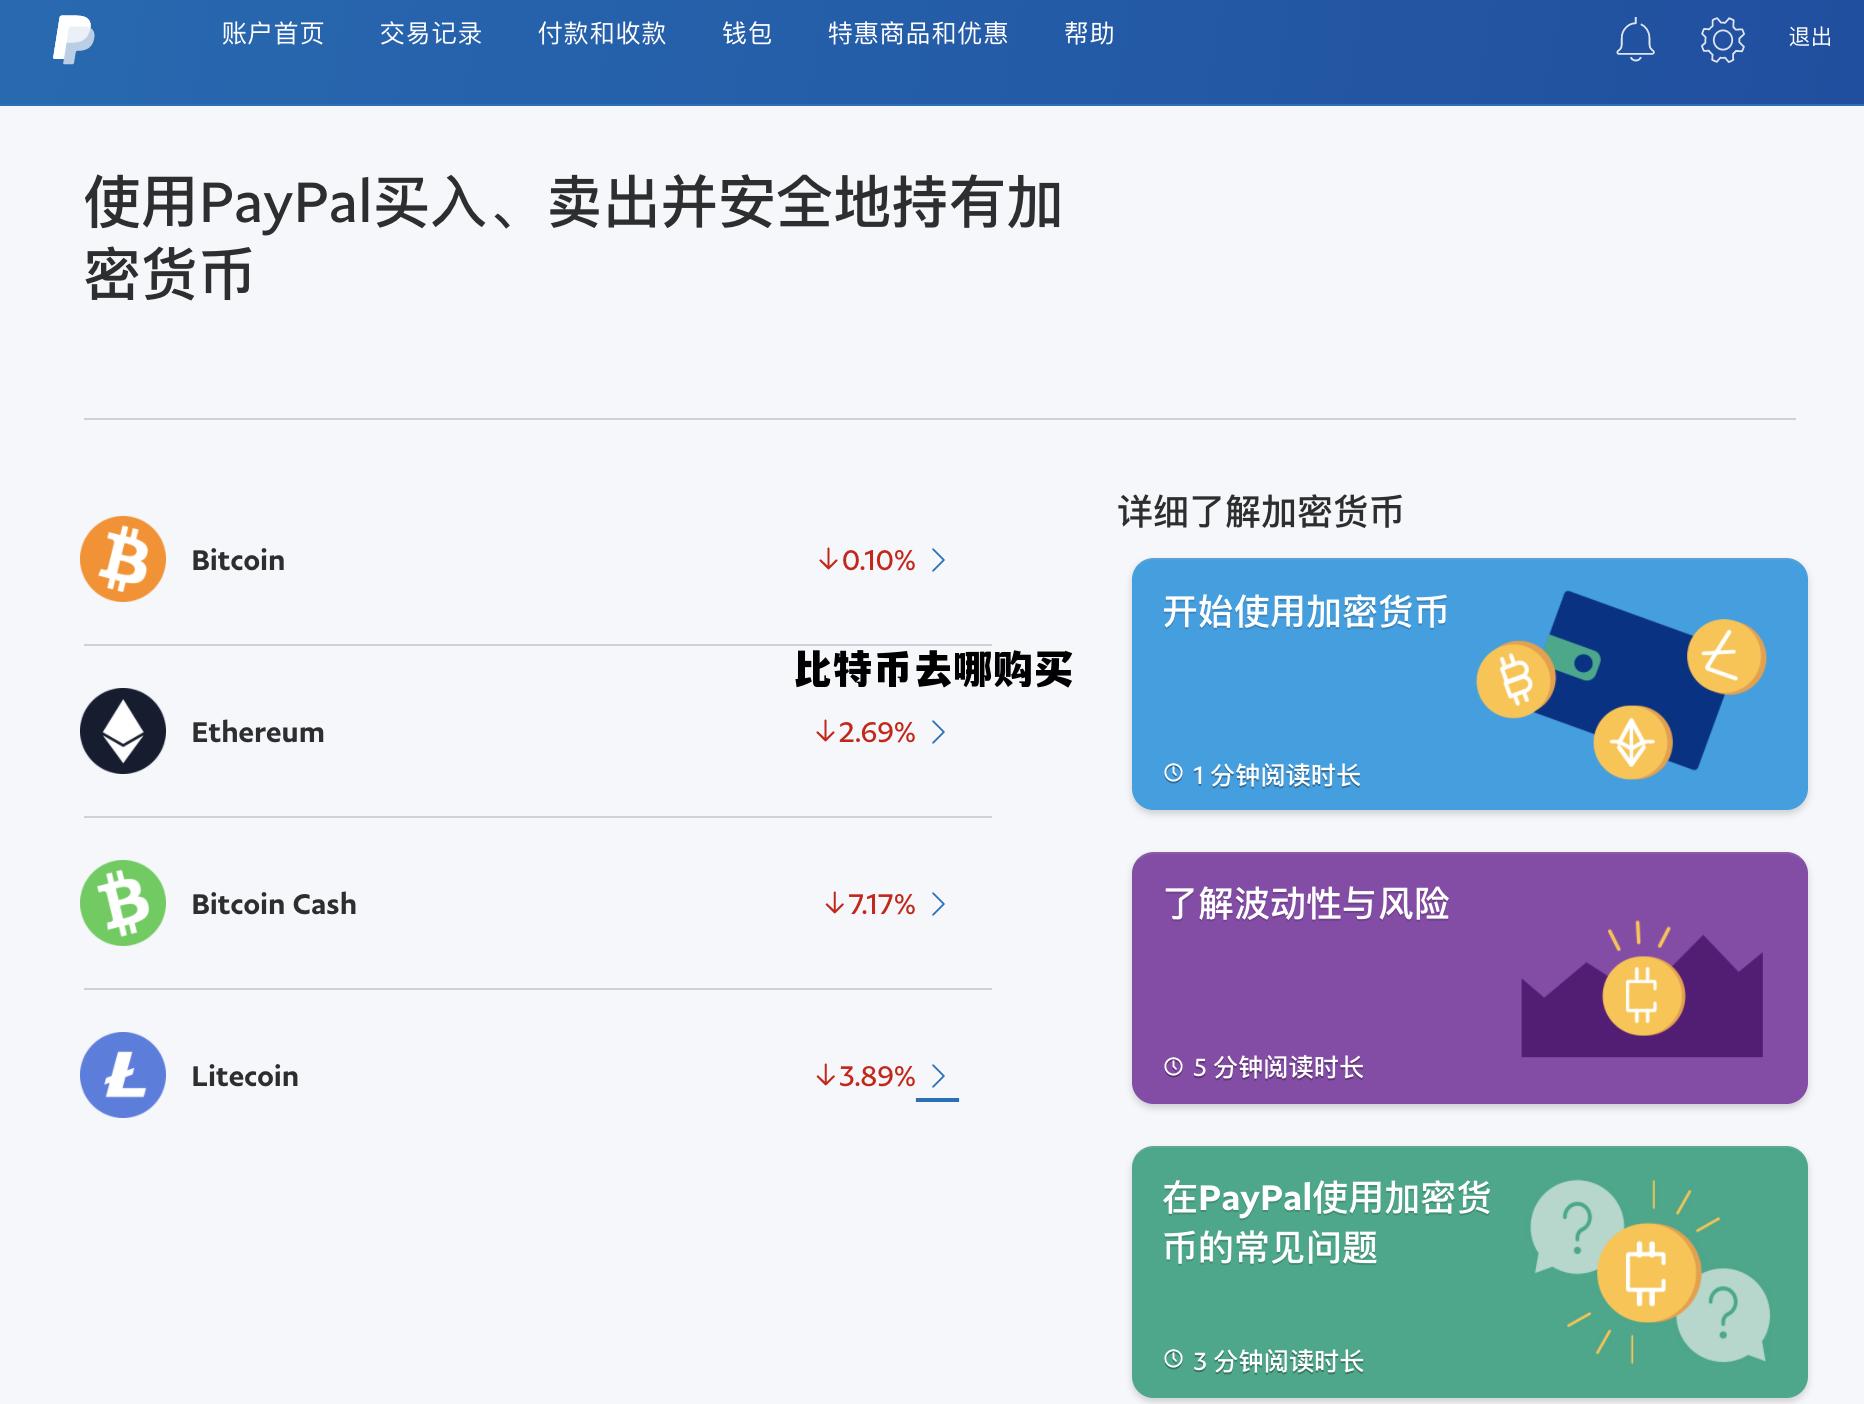
Task: Click the 3 分钟阅读时长 label
Action: click(1279, 1361)
